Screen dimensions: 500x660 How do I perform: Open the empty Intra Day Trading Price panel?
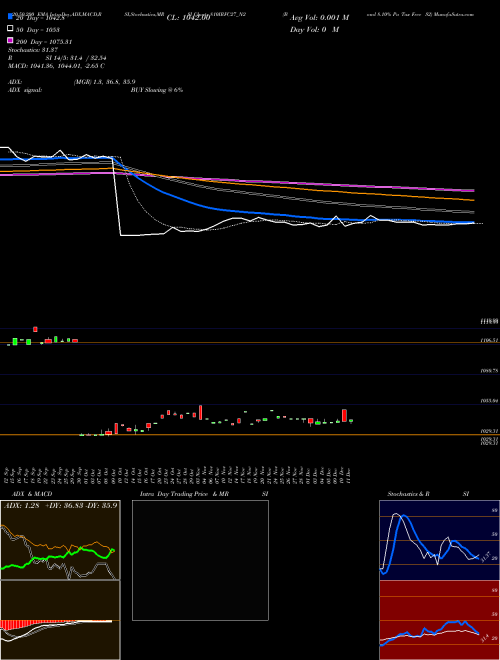(200, 560)
